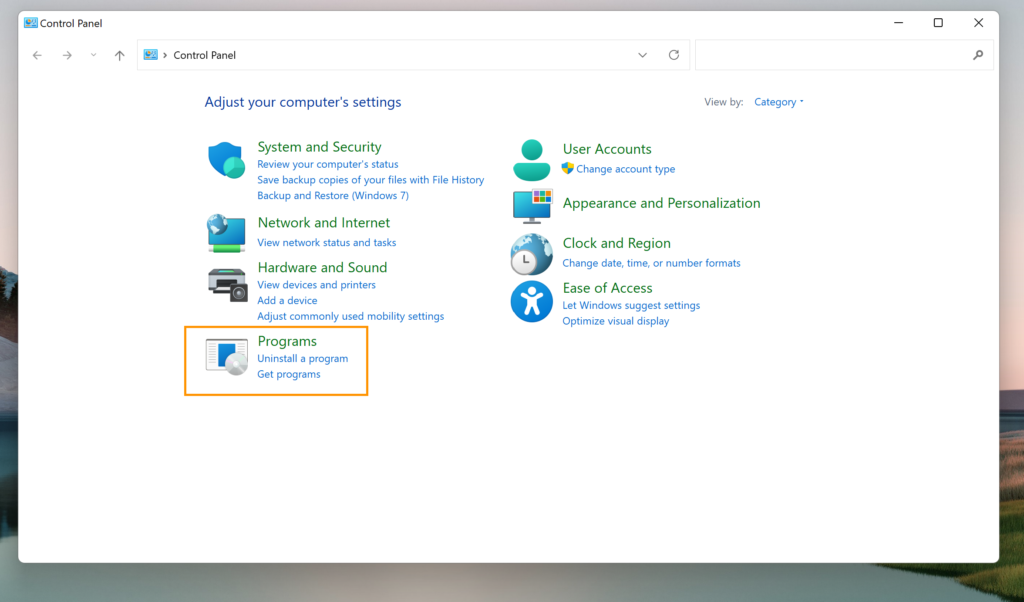Open Uninstall a program link
This screenshot has width=1024, height=602.
(302, 358)
